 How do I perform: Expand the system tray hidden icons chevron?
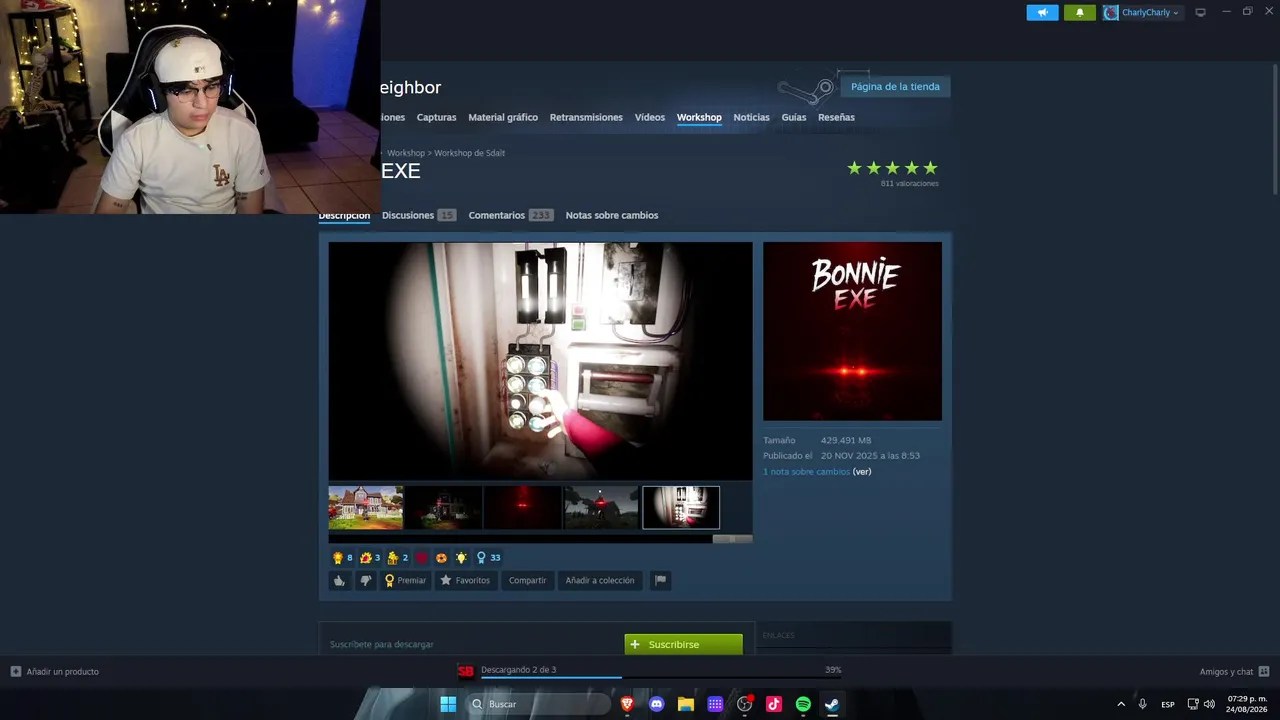coord(1120,704)
